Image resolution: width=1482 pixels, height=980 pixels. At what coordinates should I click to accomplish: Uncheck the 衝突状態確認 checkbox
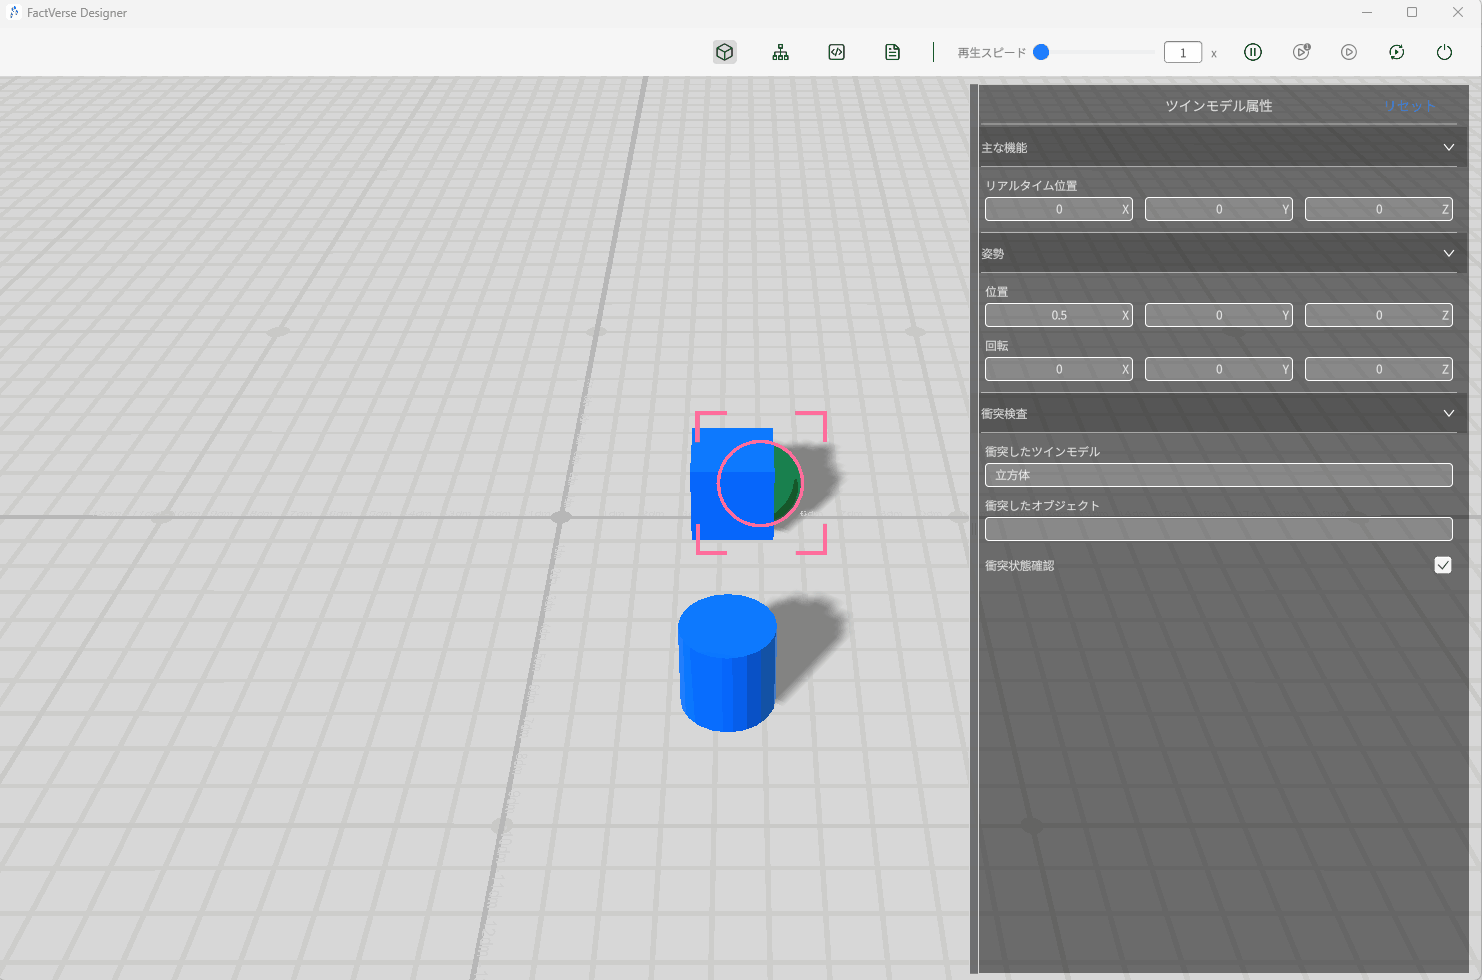click(1443, 565)
